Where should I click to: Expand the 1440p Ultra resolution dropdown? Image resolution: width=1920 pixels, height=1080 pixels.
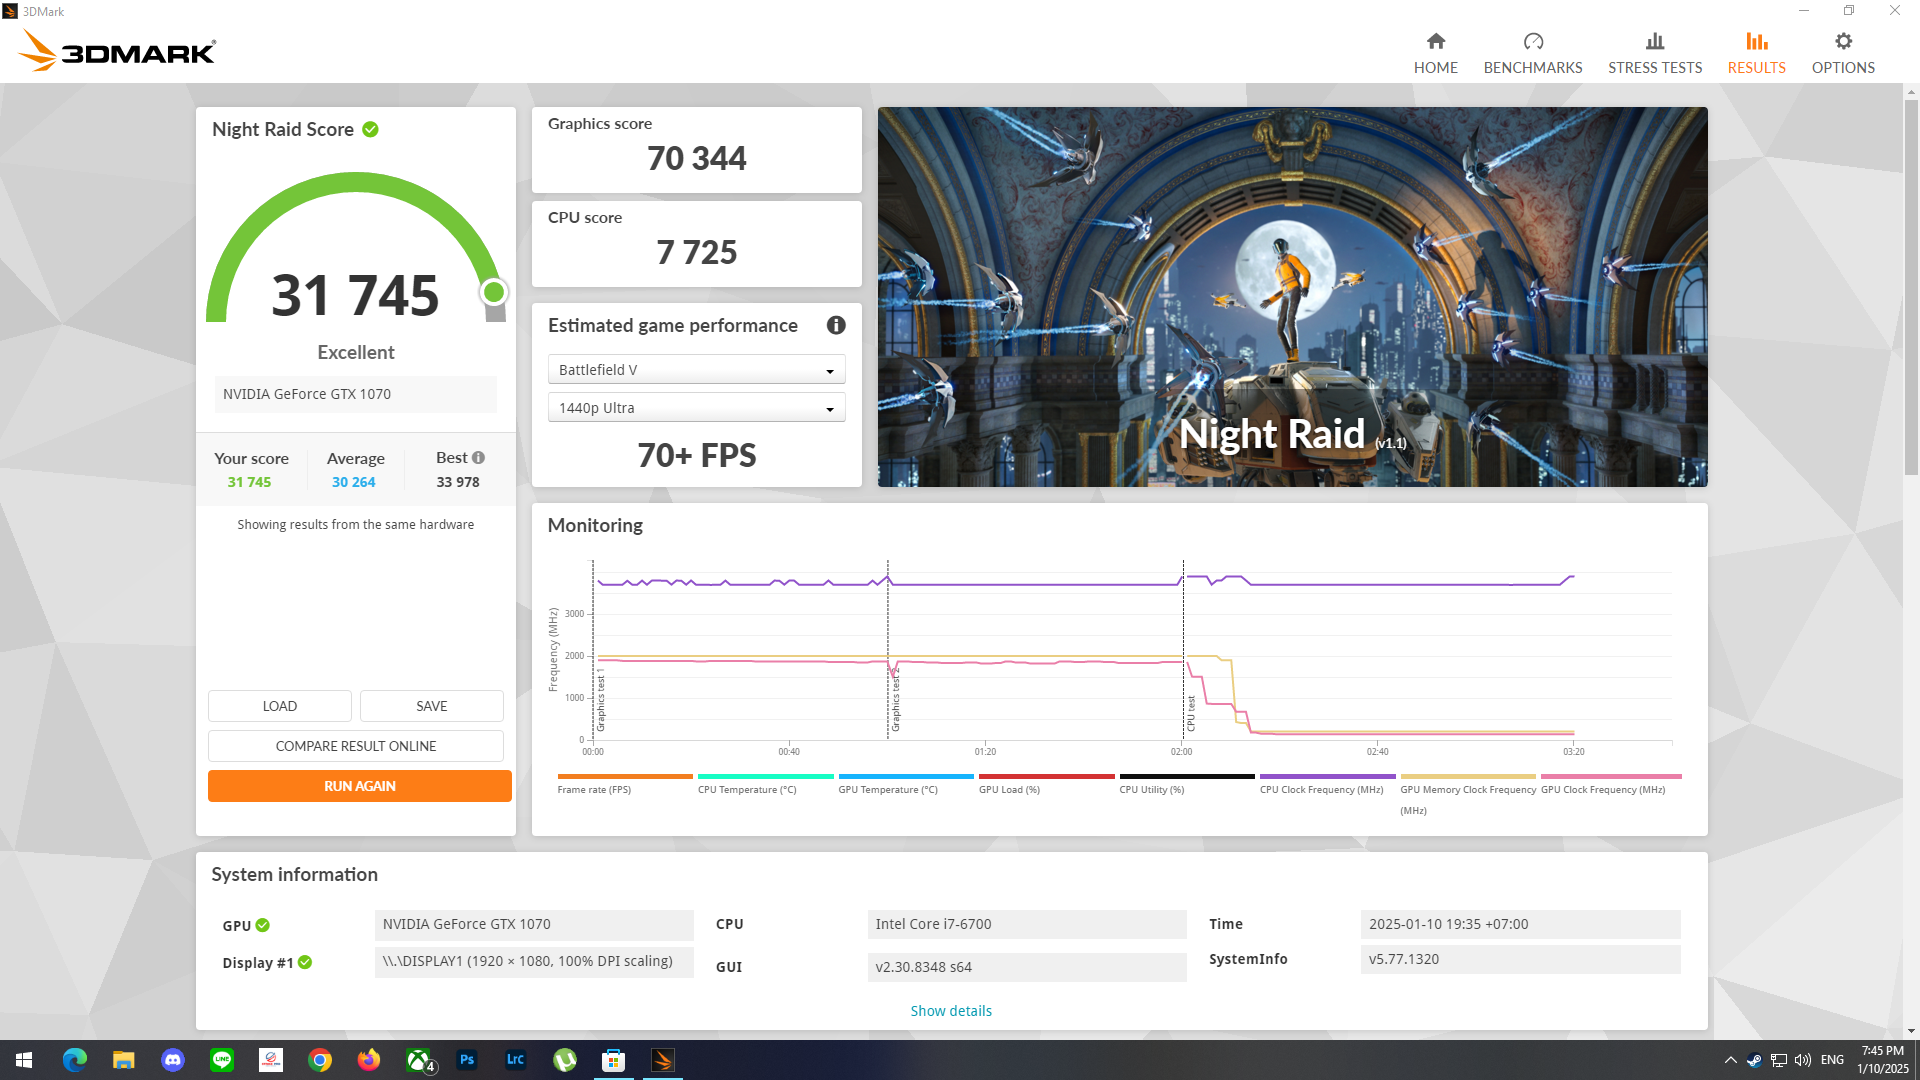tap(696, 408)
